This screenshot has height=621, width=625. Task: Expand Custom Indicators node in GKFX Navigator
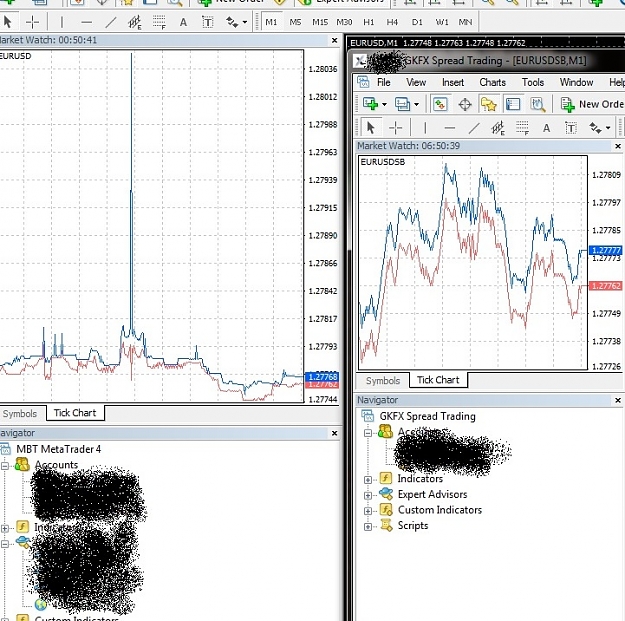(368, 511)
